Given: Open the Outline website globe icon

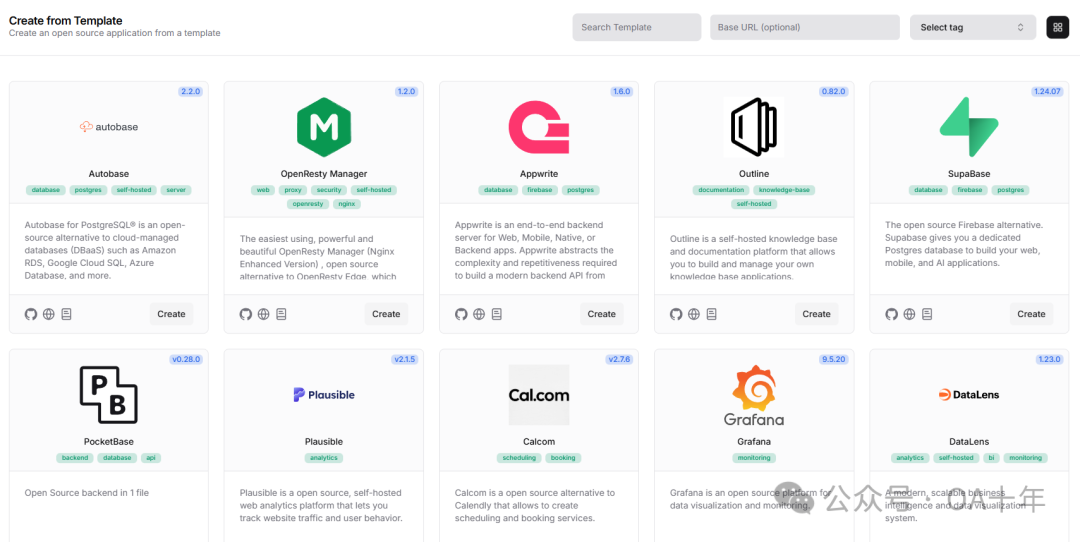Looking at the screenshot, I should coord(694,314).
